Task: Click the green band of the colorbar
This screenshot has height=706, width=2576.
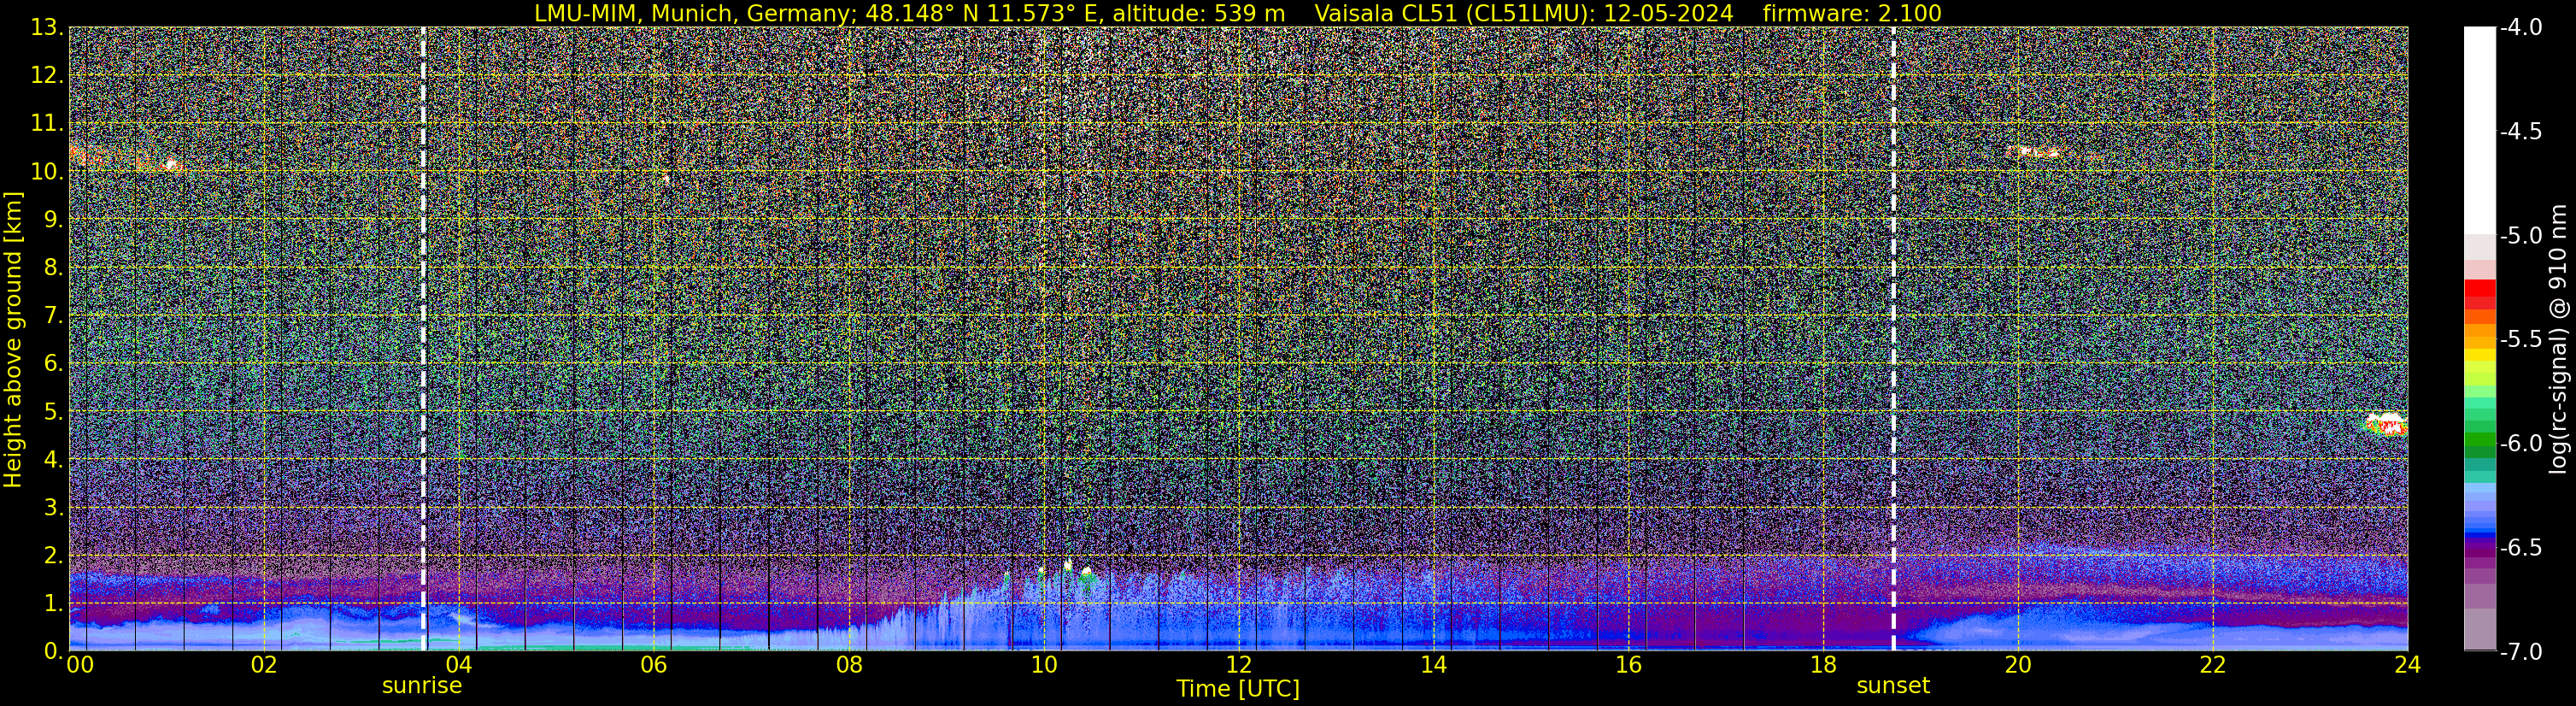Action: point(2480,441)
